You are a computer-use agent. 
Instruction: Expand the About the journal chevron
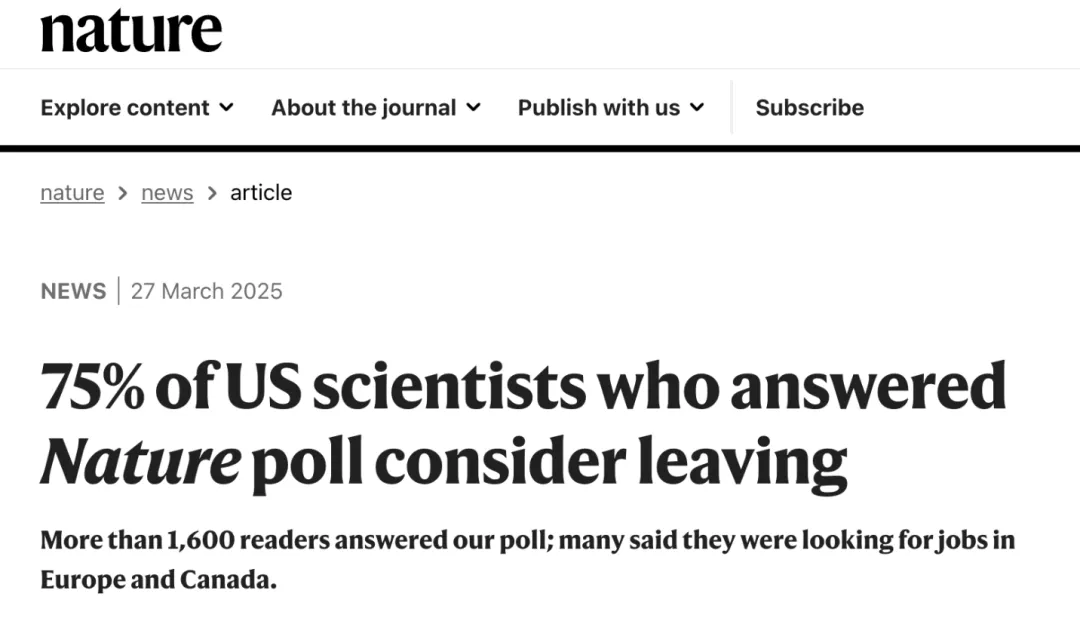473,107
